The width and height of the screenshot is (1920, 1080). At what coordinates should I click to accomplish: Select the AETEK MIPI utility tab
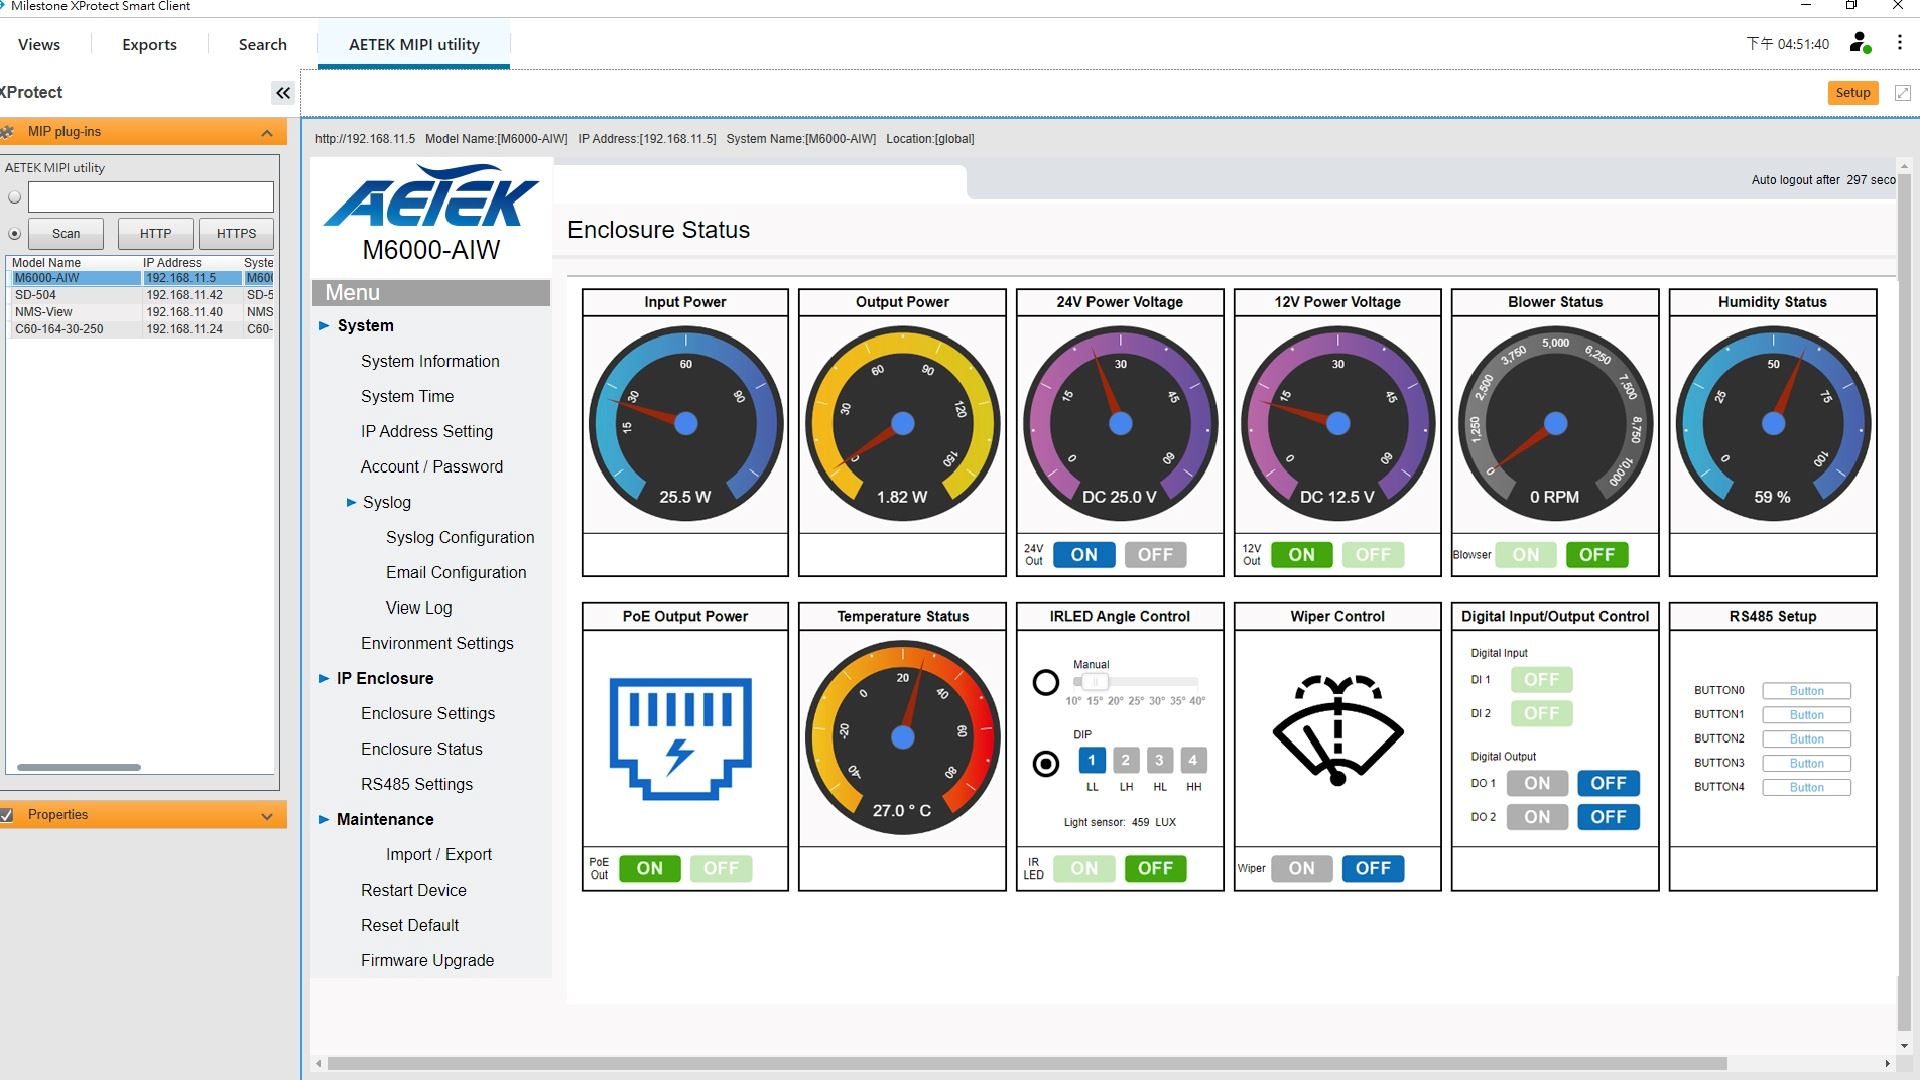coord(414,44)
